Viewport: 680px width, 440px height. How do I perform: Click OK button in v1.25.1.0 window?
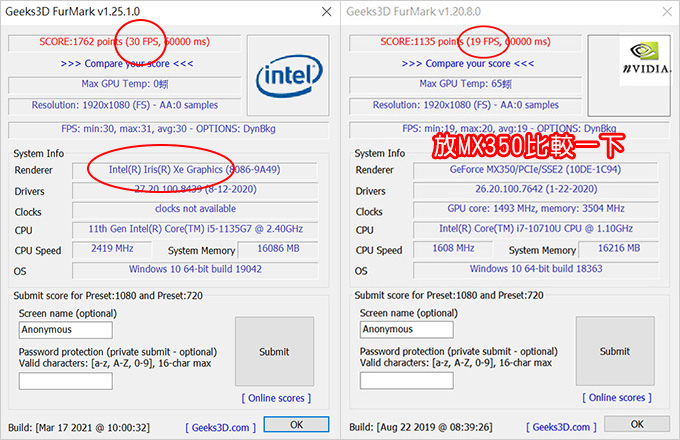(x=297, y=424)
